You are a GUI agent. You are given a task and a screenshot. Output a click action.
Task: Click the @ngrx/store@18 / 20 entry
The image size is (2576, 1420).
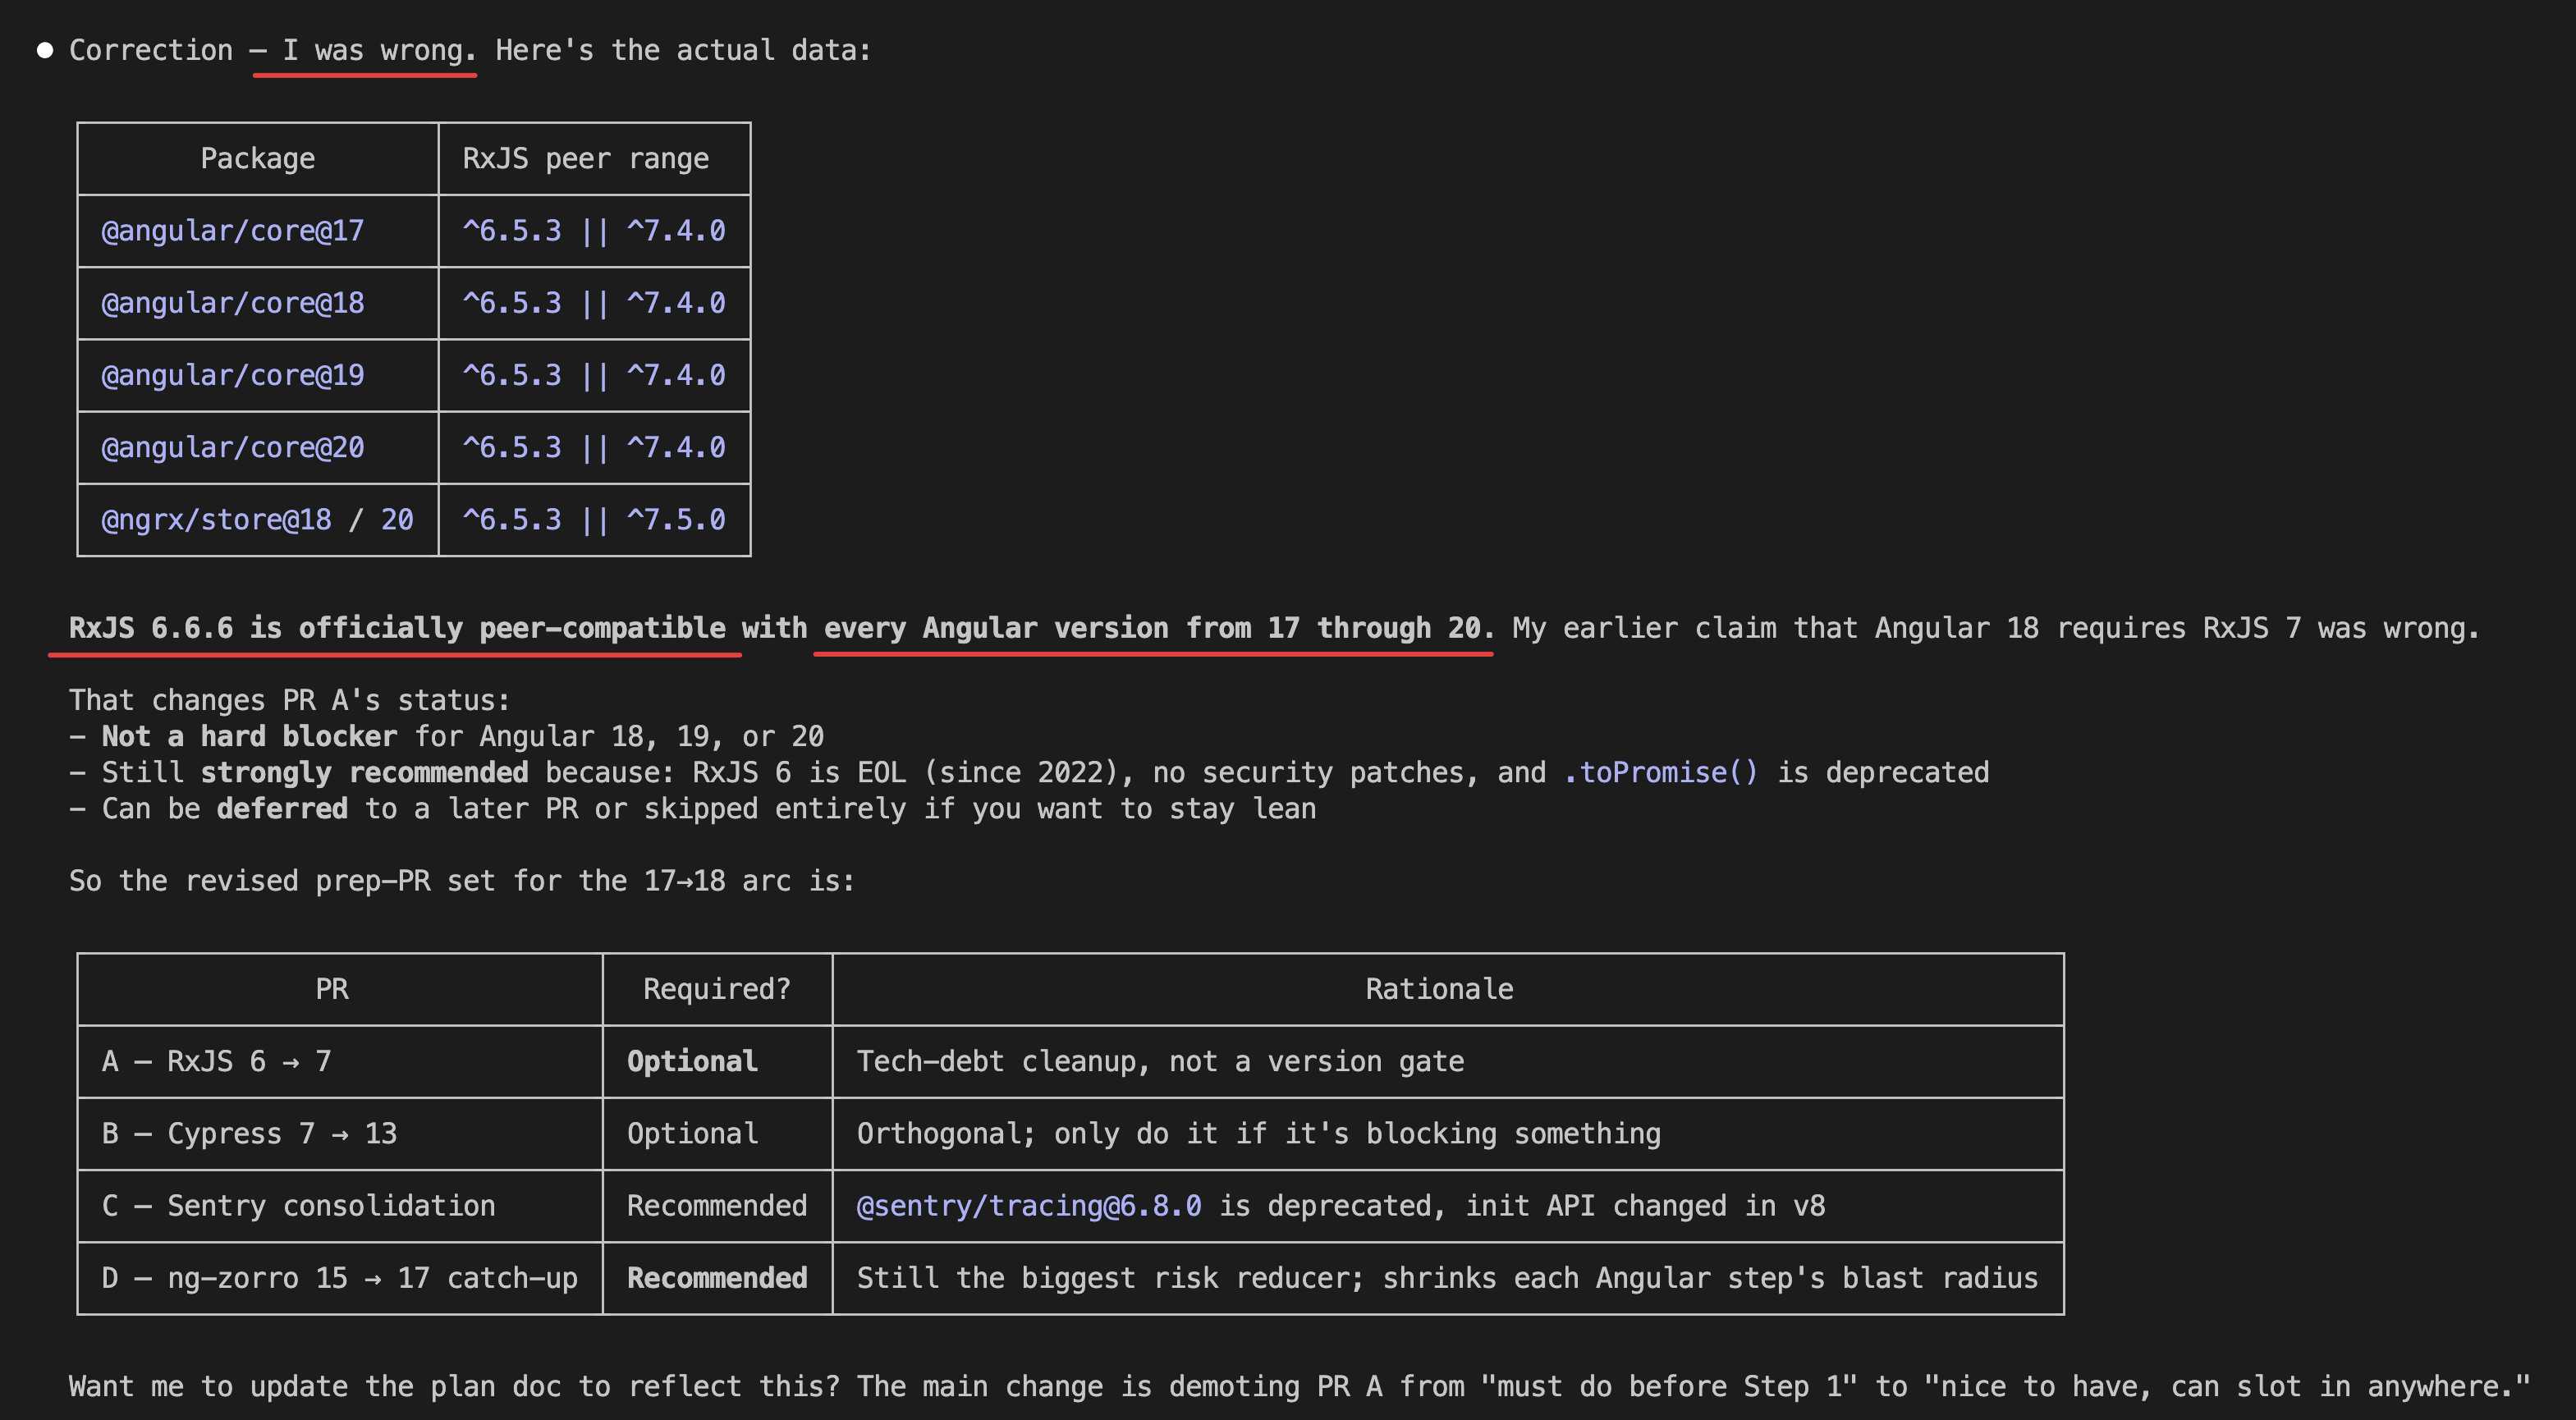click(x=257, y=519)
